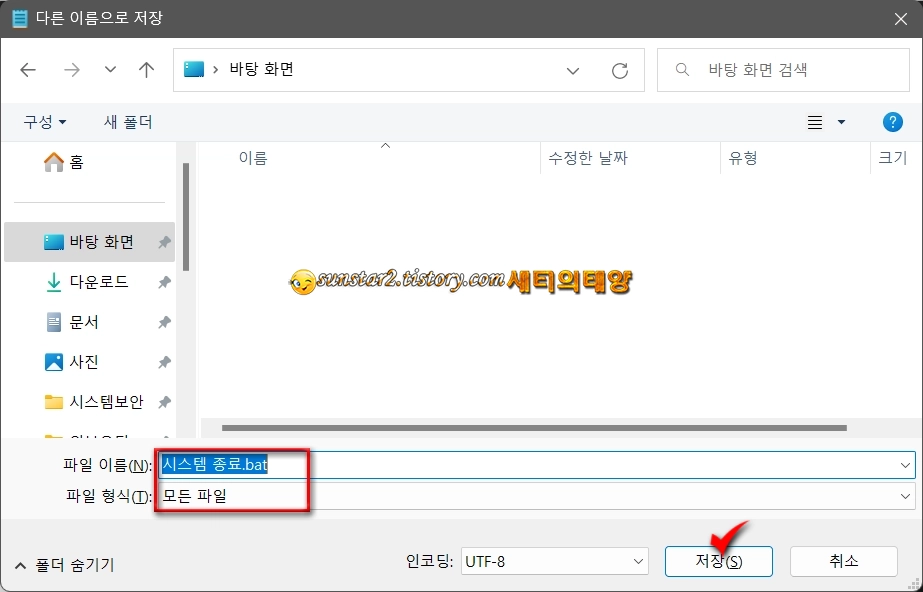Open the 사진 folder in the sidebar

tap(72, 362)
